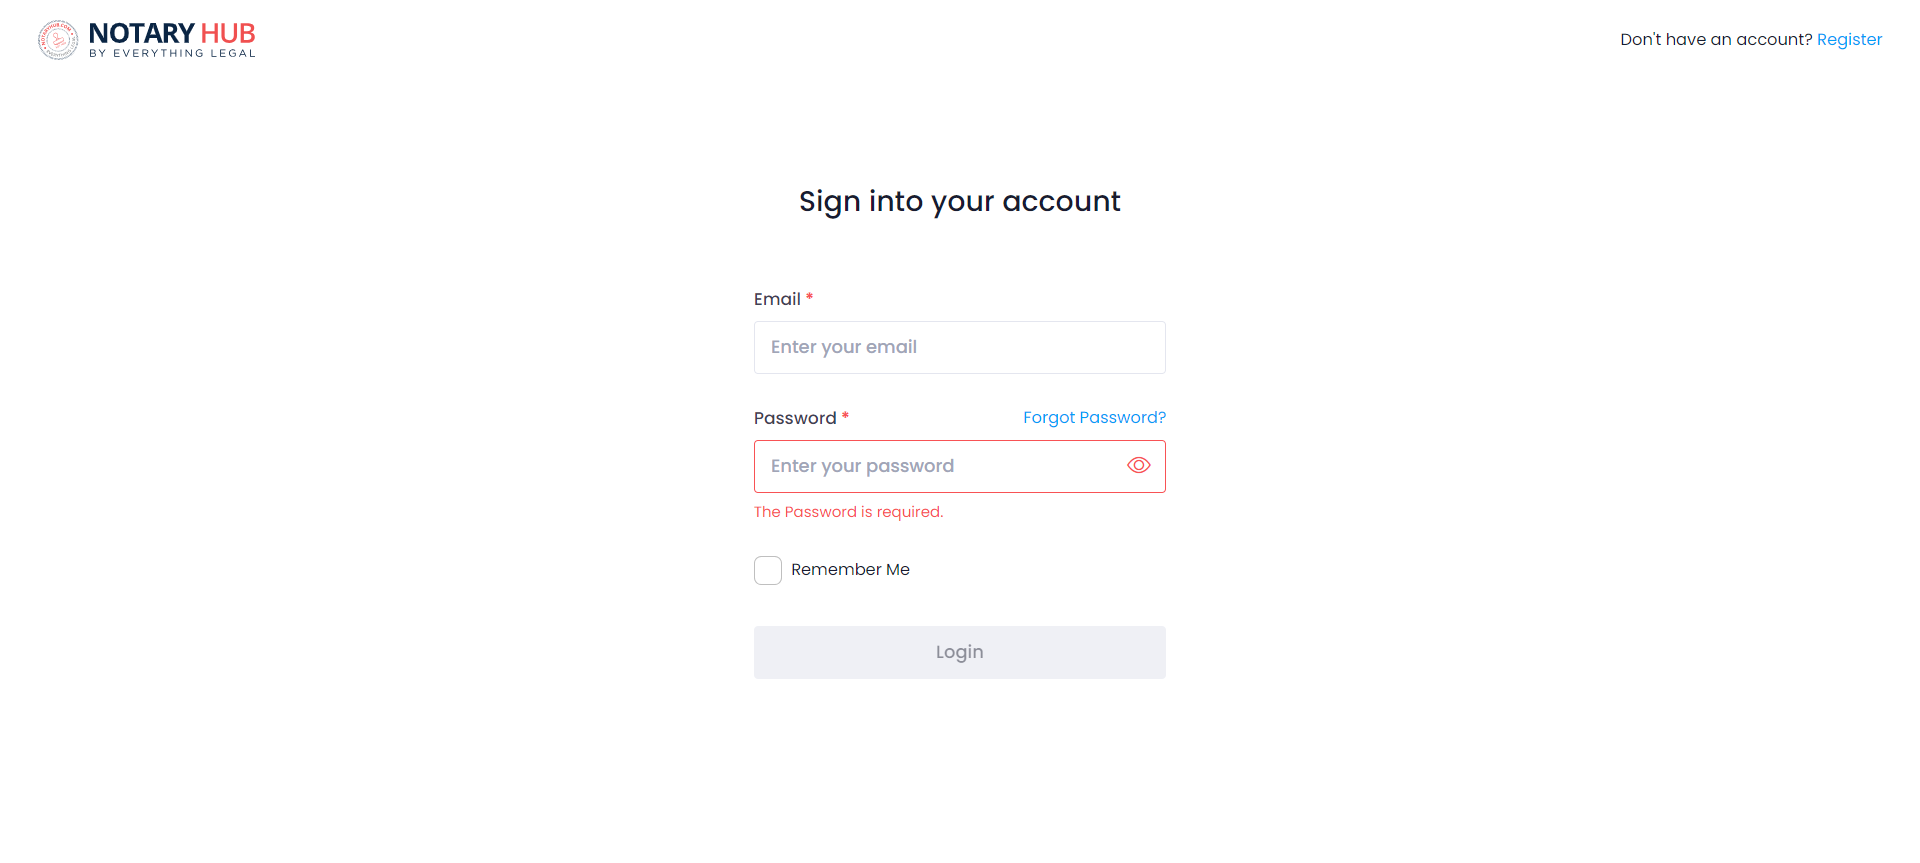The height and width of the screenshot is (863, 1920).
Task: Click the BY EVERYTHING LEGAL tagline
Action: pos(172,54)
